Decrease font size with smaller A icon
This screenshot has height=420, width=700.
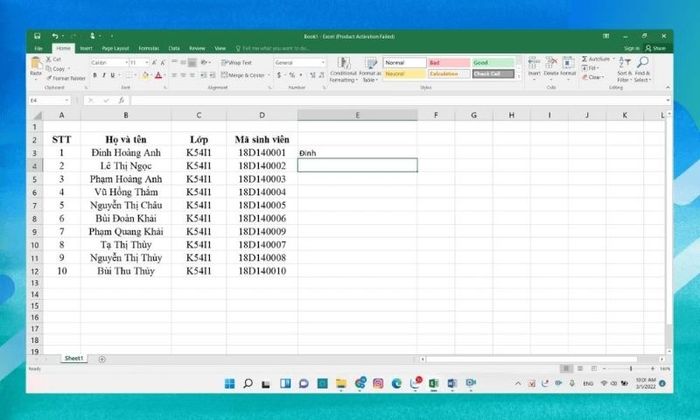163,63
